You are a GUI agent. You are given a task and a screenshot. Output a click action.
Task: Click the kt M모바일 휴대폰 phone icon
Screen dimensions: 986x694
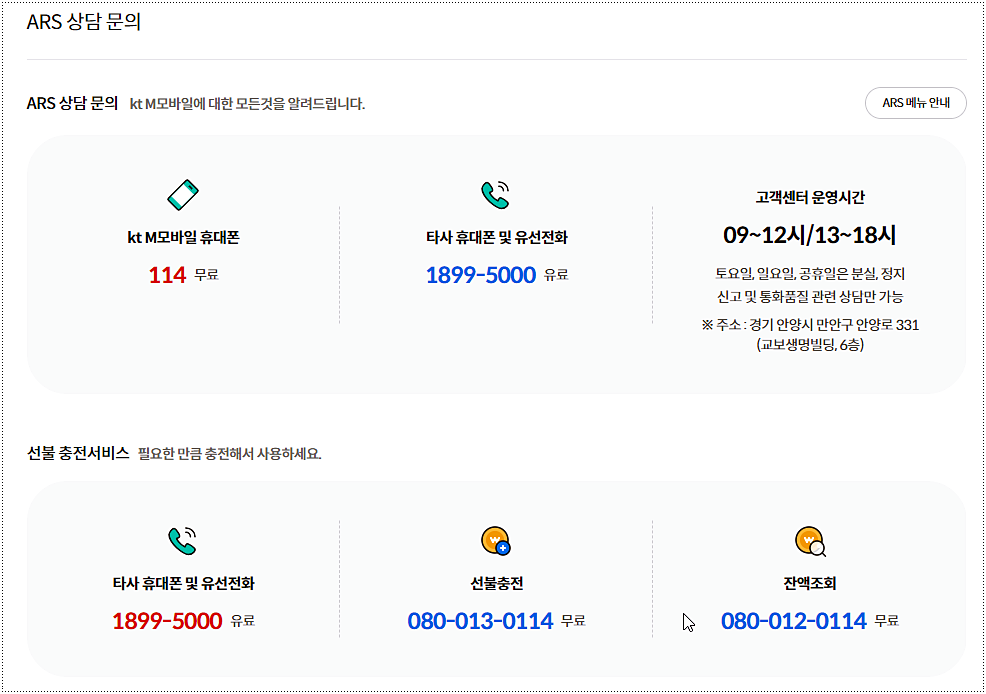point(183,194)
